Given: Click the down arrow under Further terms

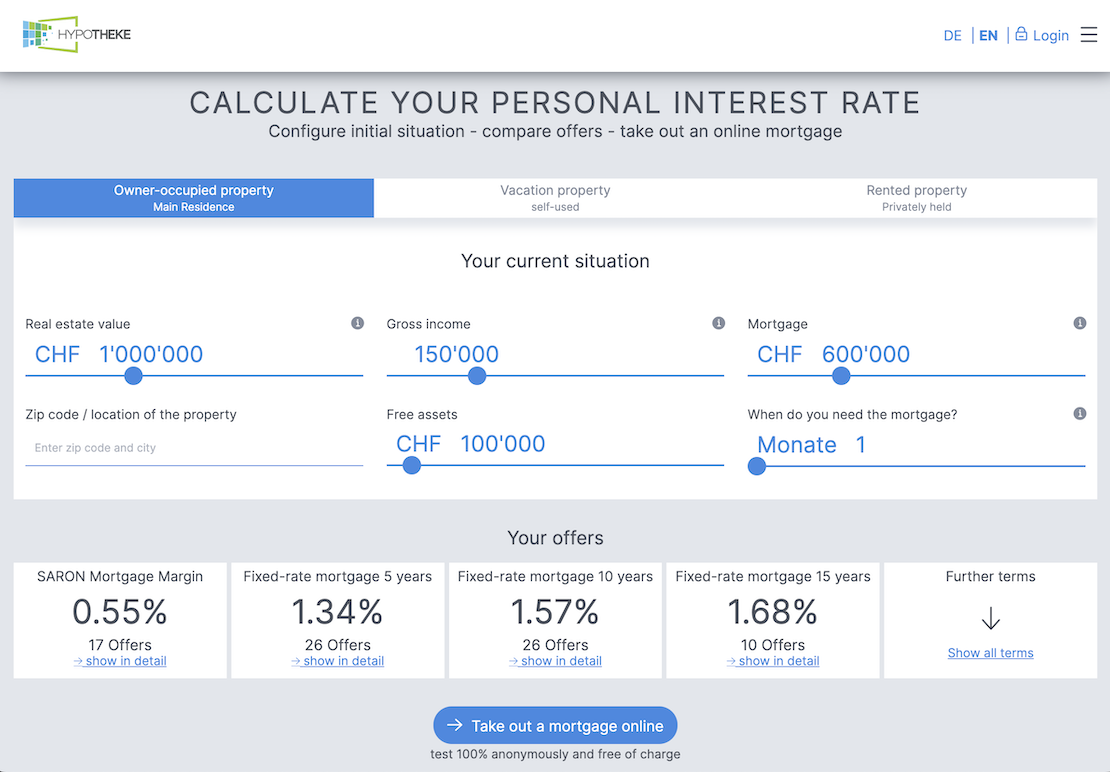Looking at the screenshot, I should (990, 618).
